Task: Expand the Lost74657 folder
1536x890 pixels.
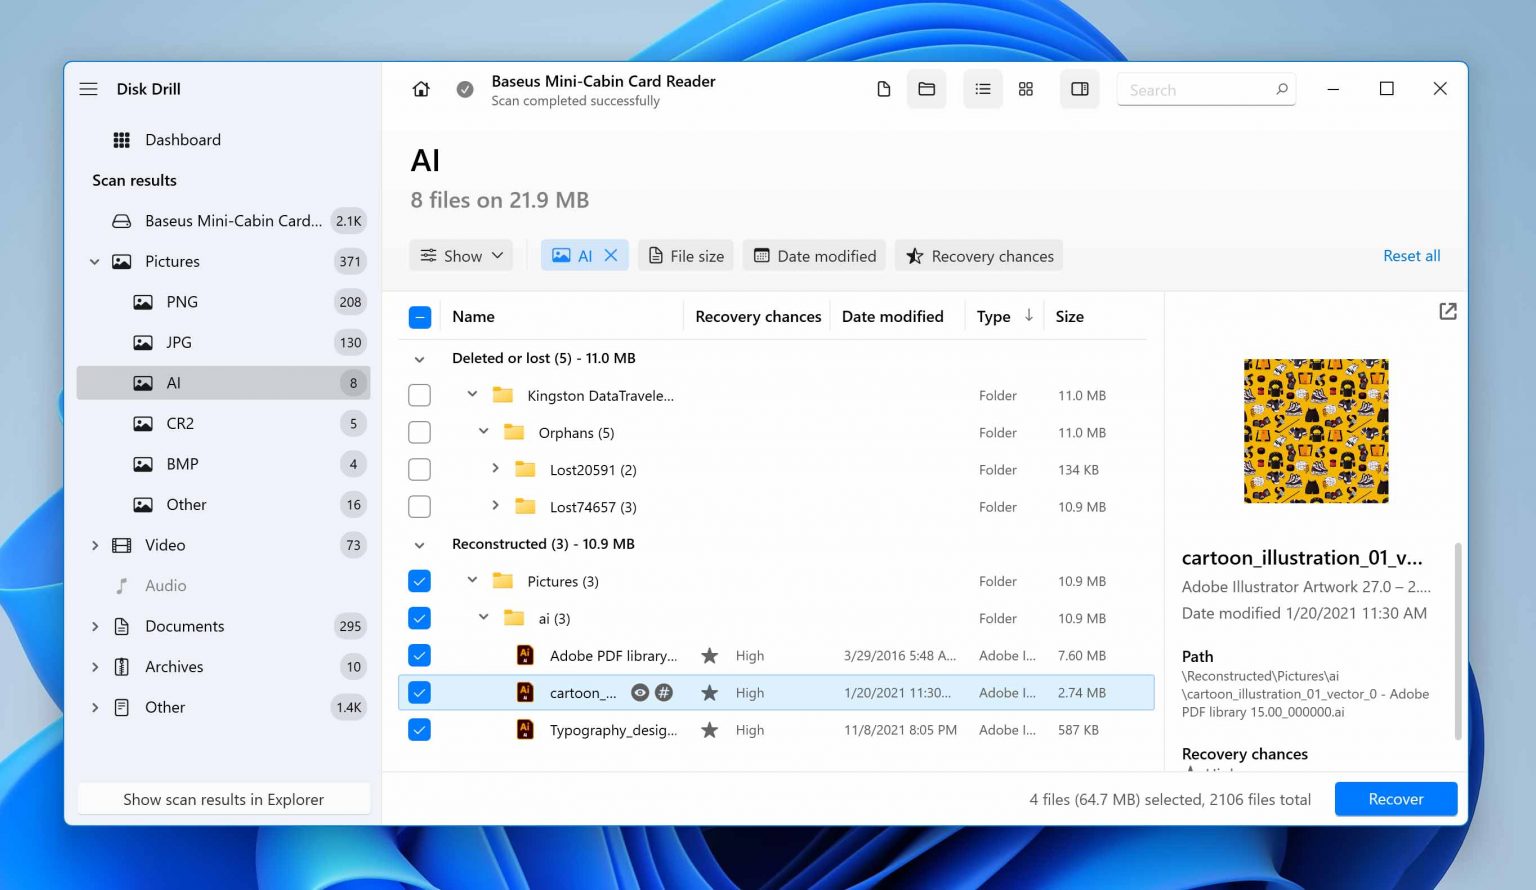Action: (495, 506)
